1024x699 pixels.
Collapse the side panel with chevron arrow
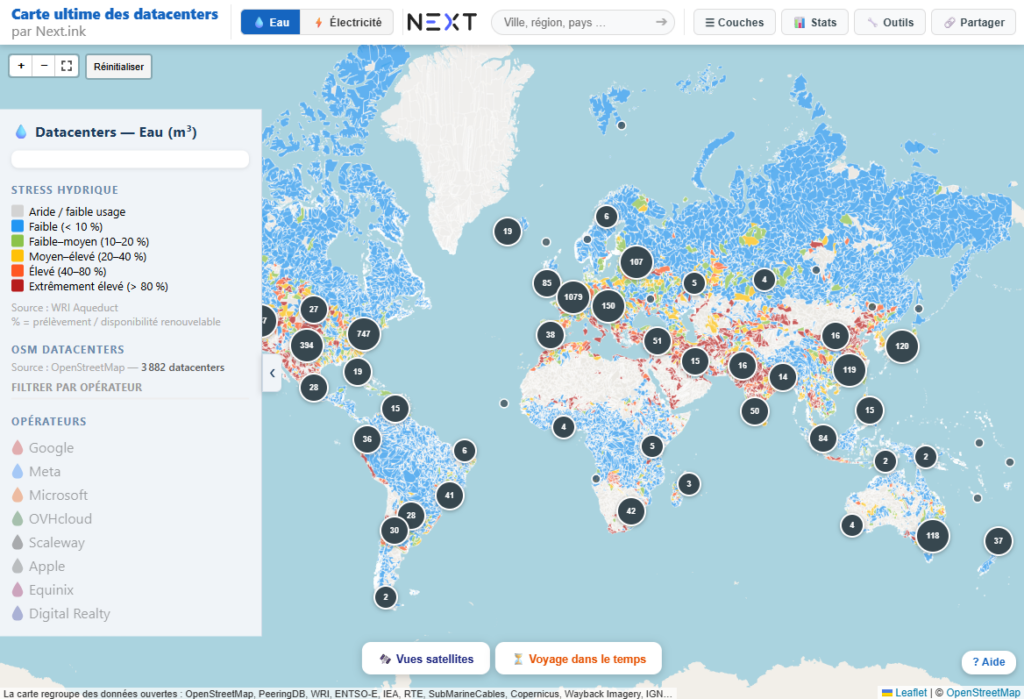(272, 373)
